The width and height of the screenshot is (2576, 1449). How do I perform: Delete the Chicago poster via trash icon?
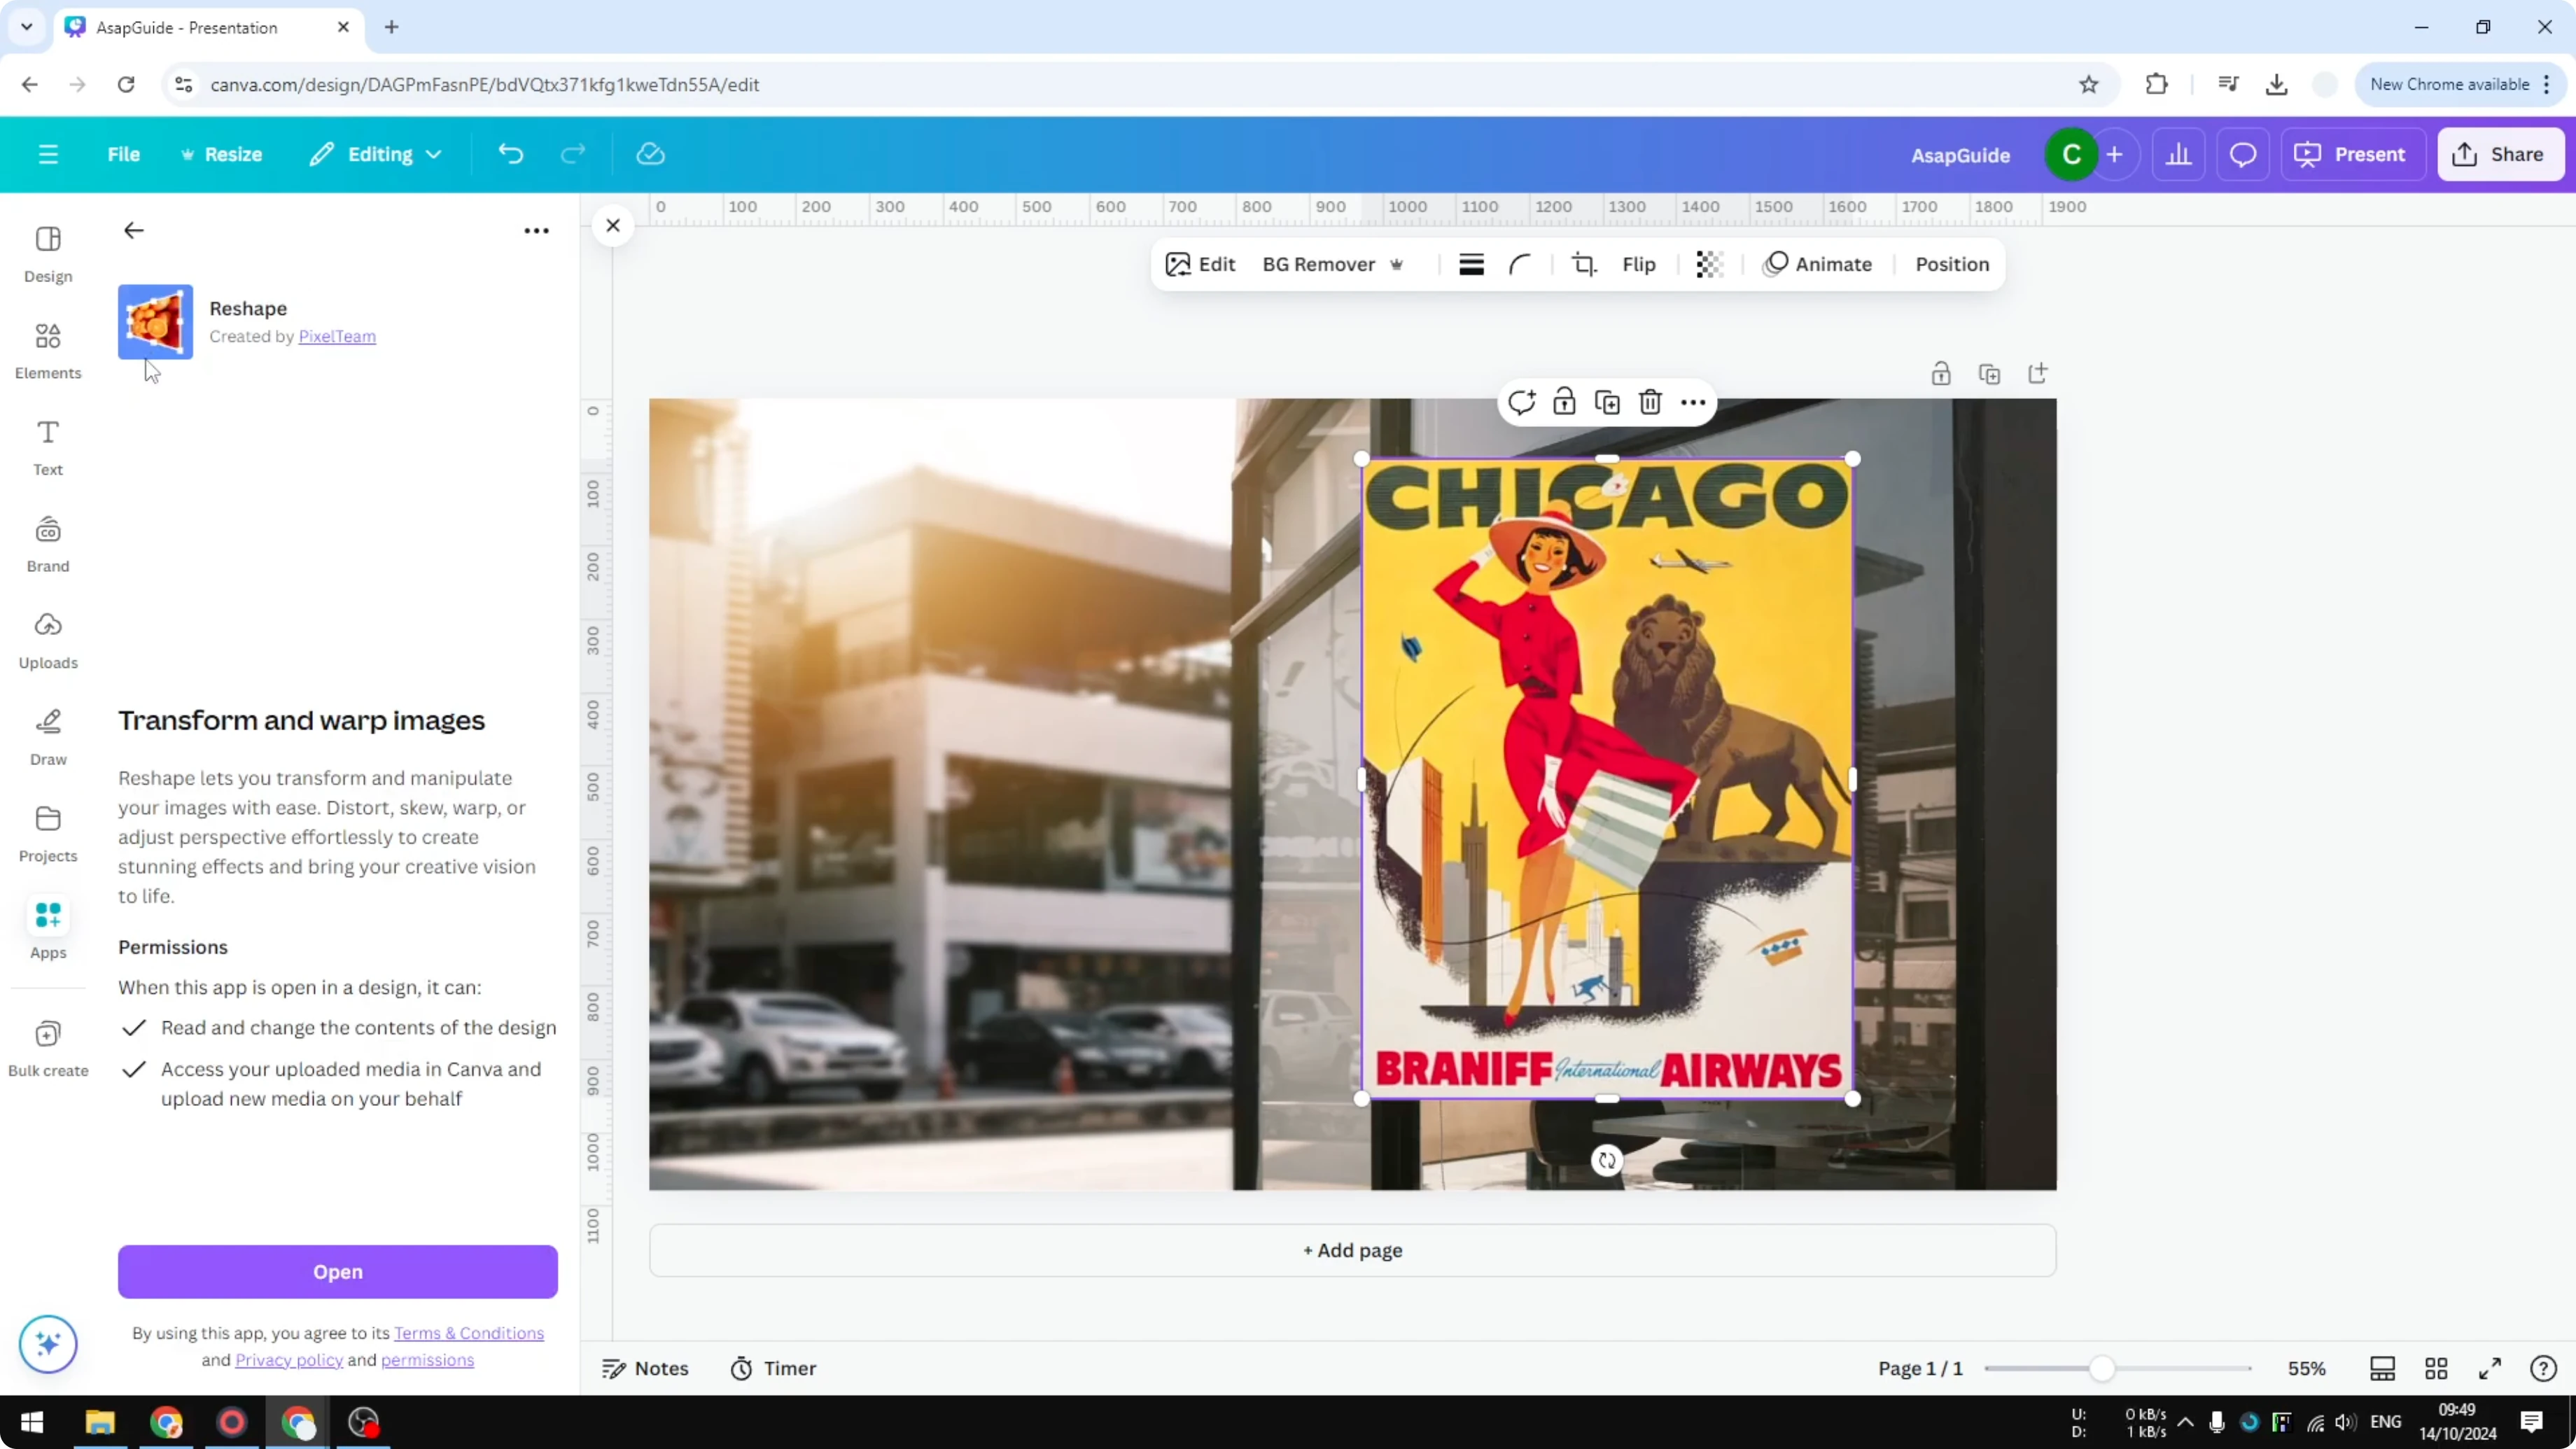1650,401
